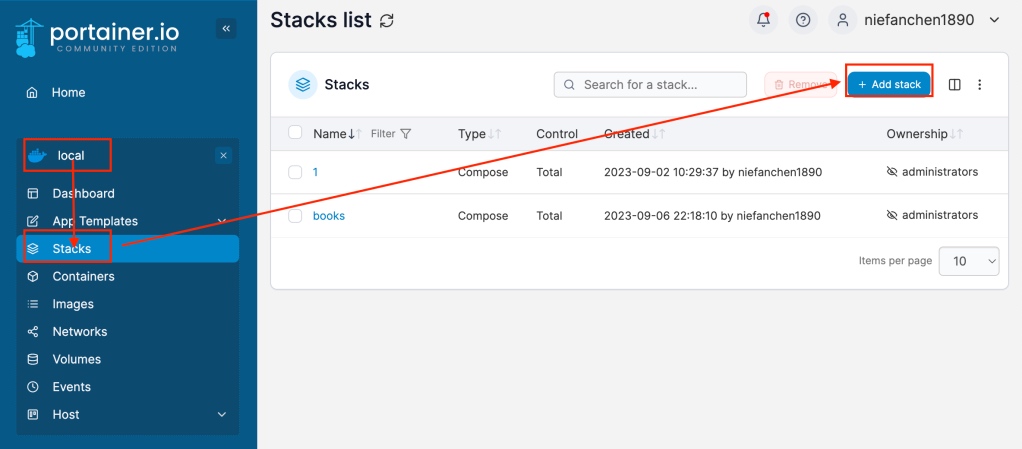Click the Add stack button
1022x449 pixels.
pyautogui.click(x=889, y=85)
